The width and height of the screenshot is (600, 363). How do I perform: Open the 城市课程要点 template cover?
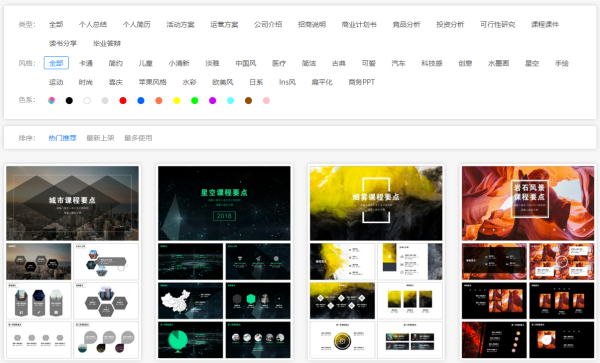72,203
